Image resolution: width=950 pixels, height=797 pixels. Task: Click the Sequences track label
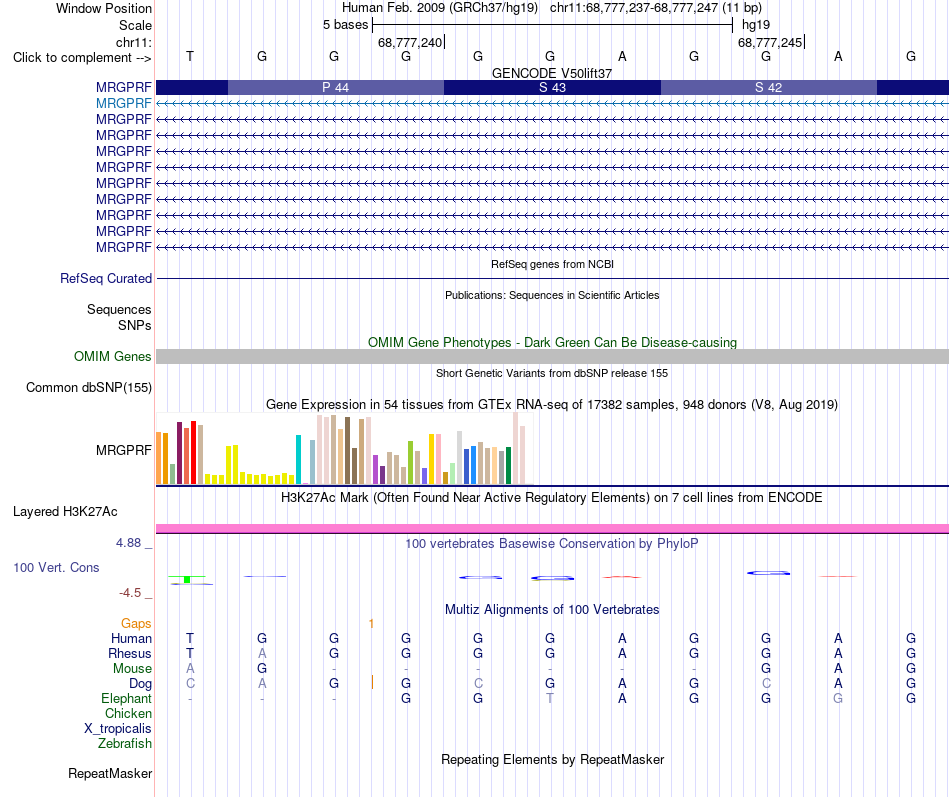click(x=119, y=310)
